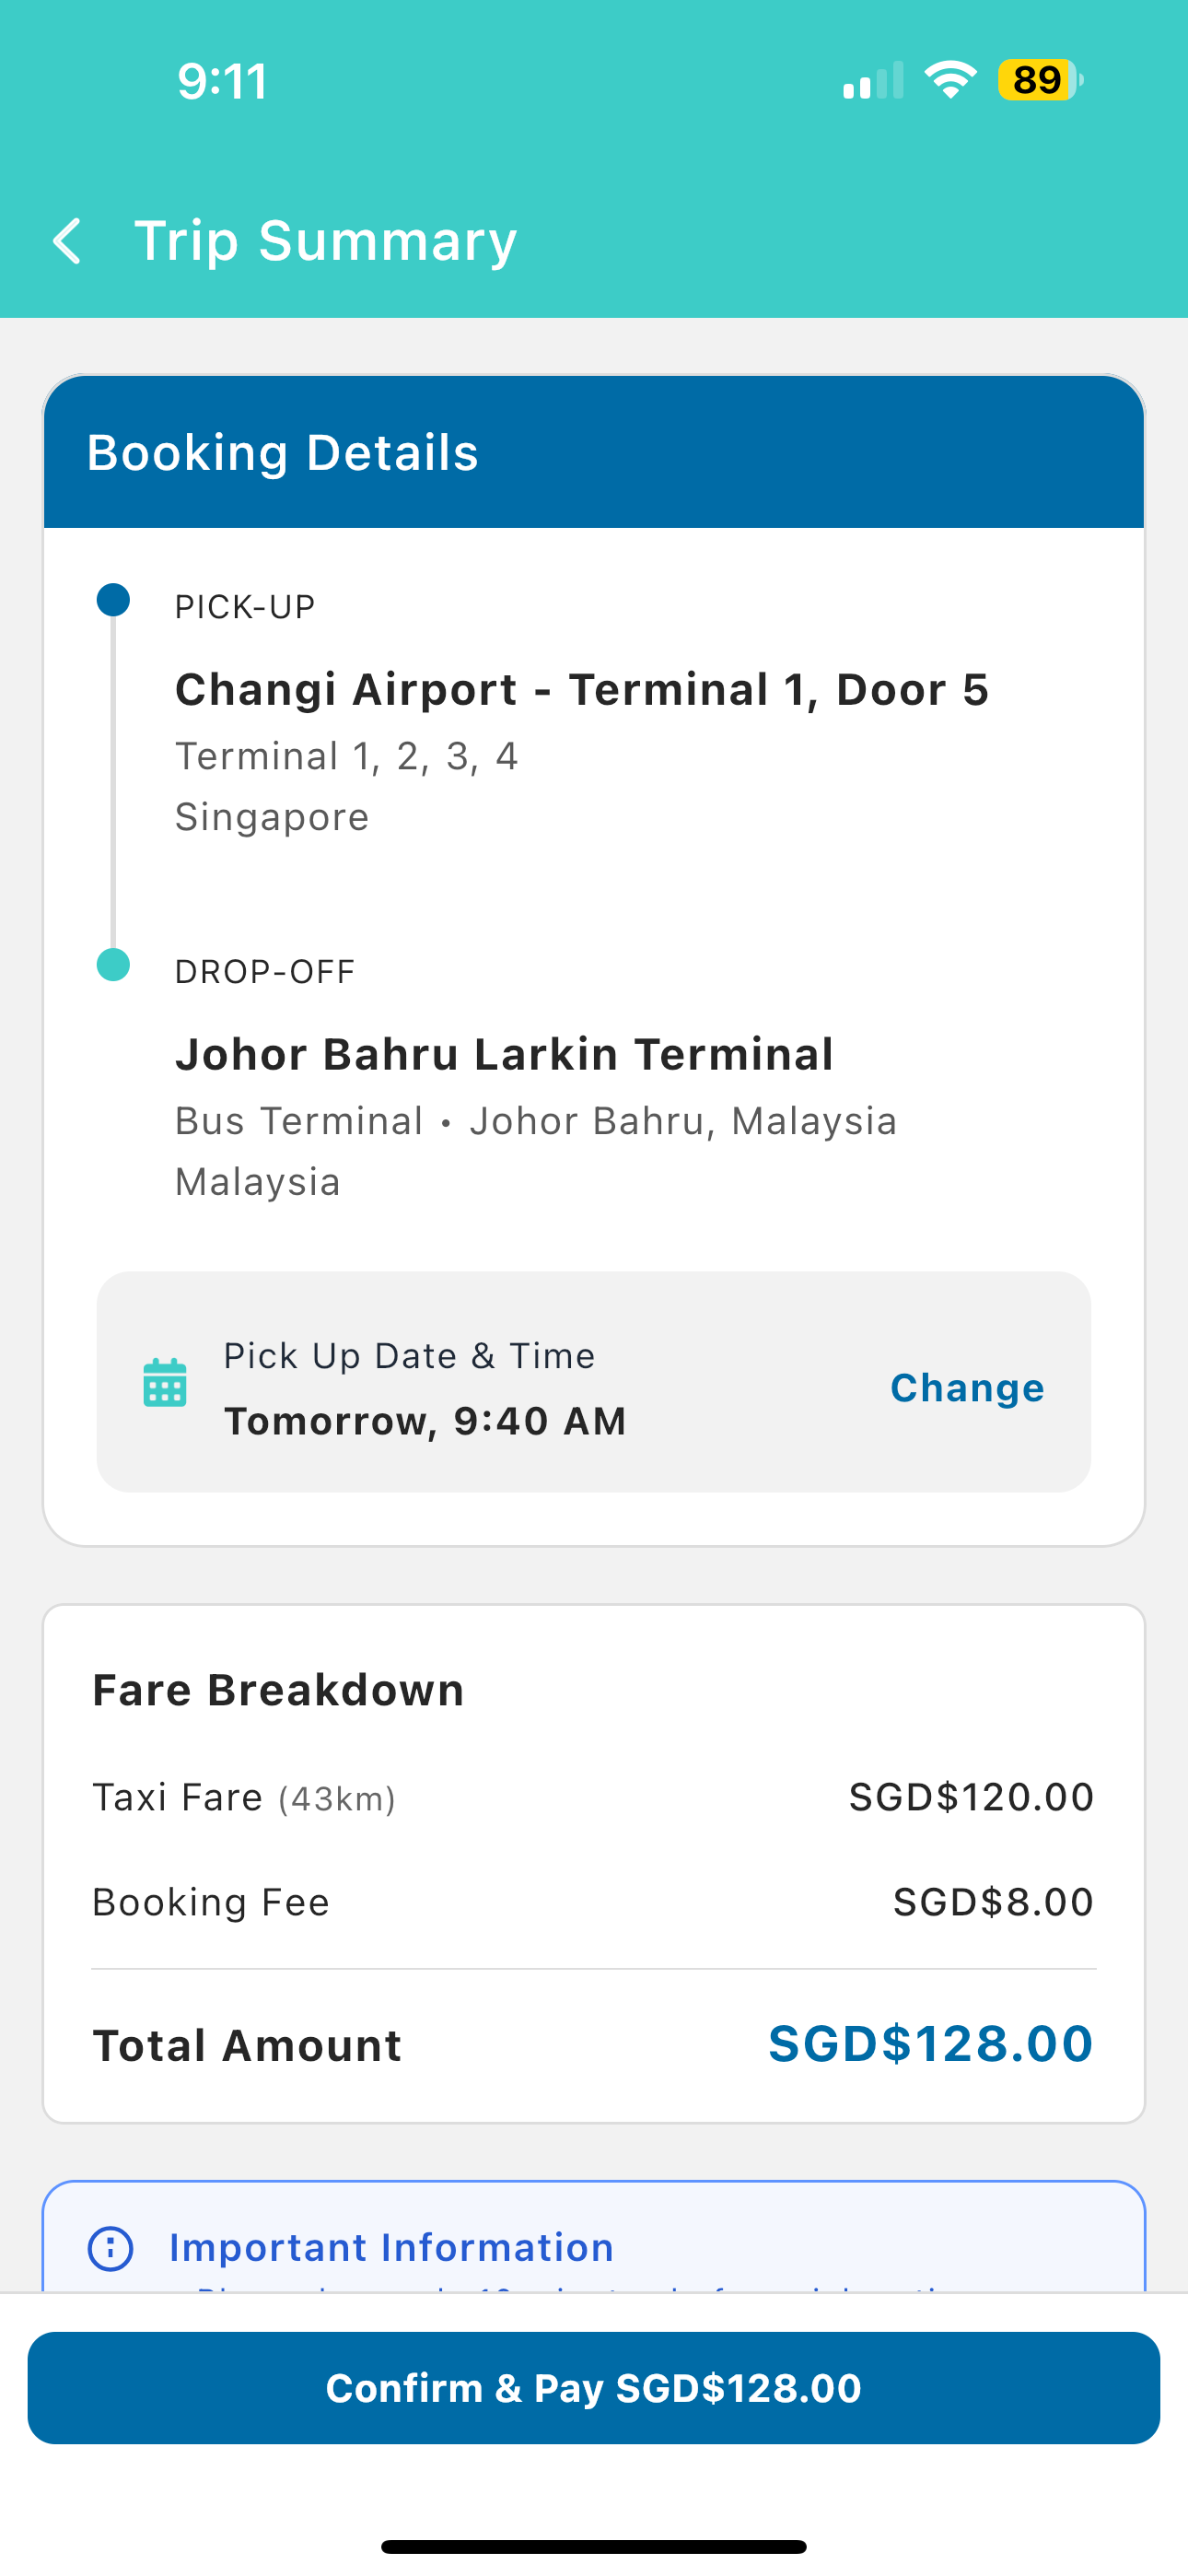Screen dimensions: 1188x2576
Task: Select the Changi Airport pick-up address
Action: coord(582,690)
